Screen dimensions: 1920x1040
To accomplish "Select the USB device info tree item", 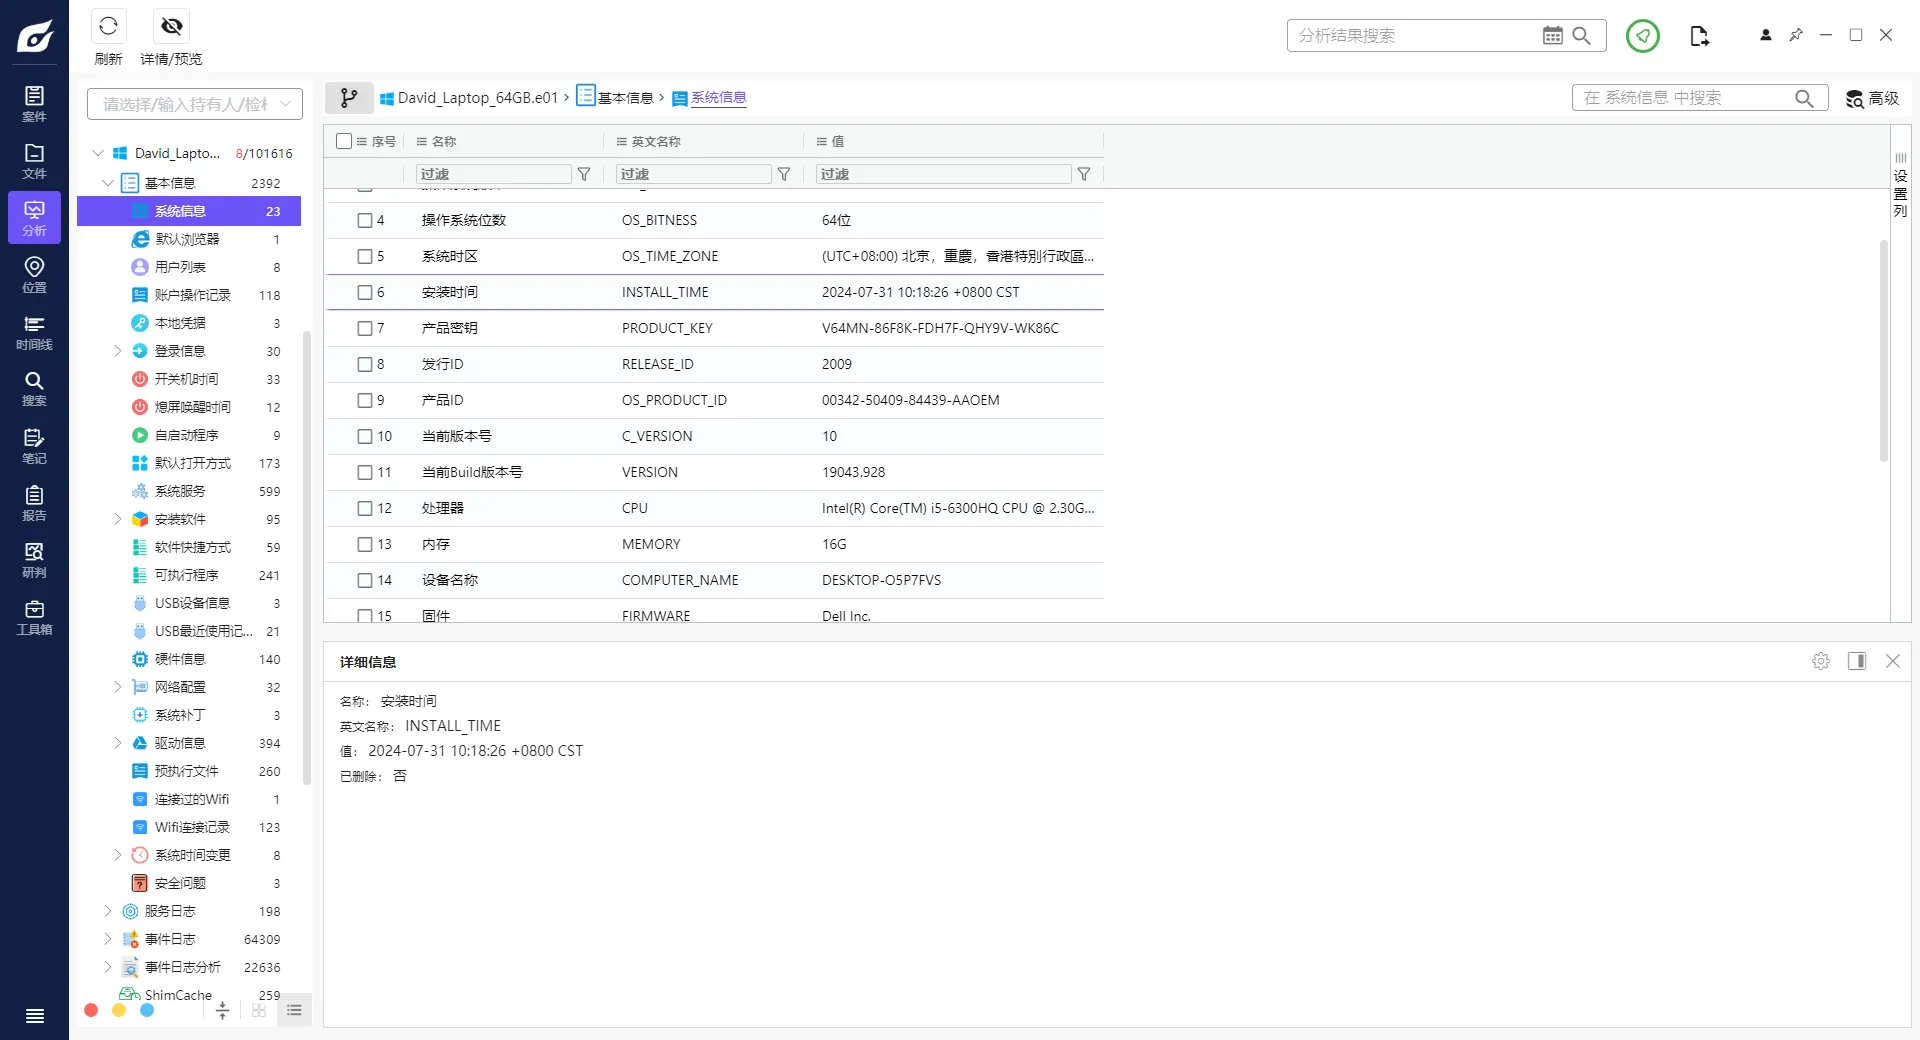I will [x=192, y=603].
